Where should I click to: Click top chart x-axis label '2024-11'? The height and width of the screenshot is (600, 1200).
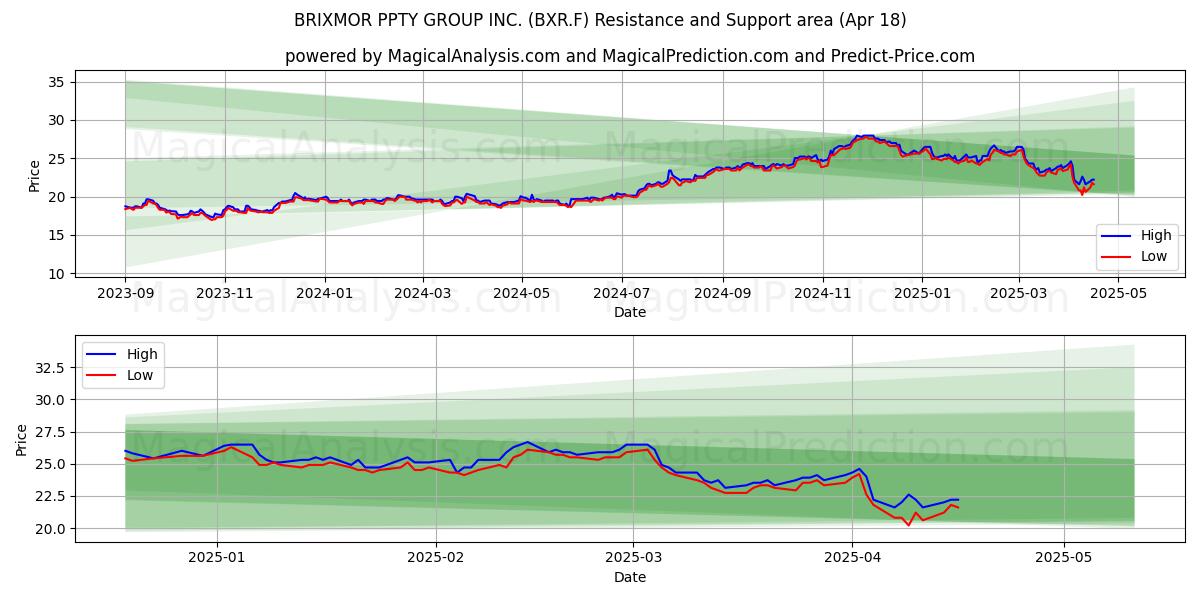coord(823,294)
